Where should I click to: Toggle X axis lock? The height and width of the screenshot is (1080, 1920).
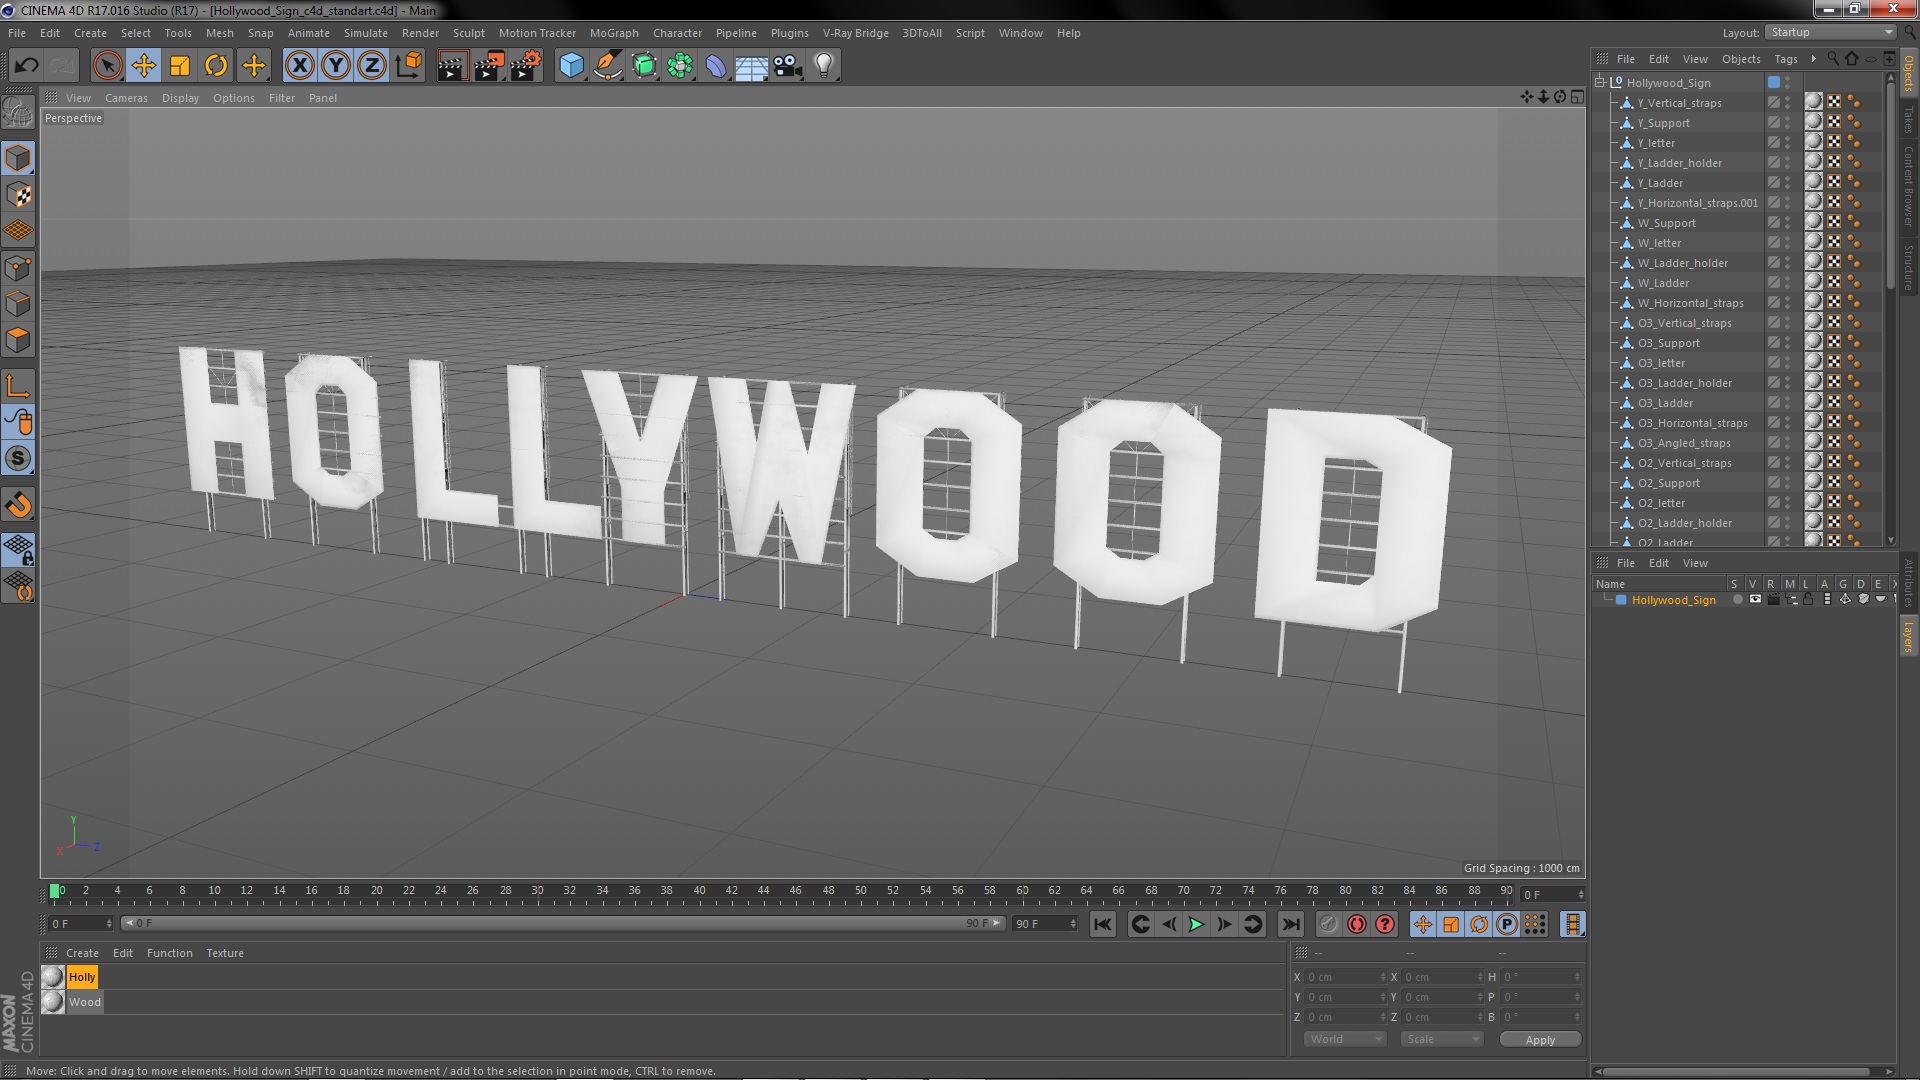coord(299,66)
